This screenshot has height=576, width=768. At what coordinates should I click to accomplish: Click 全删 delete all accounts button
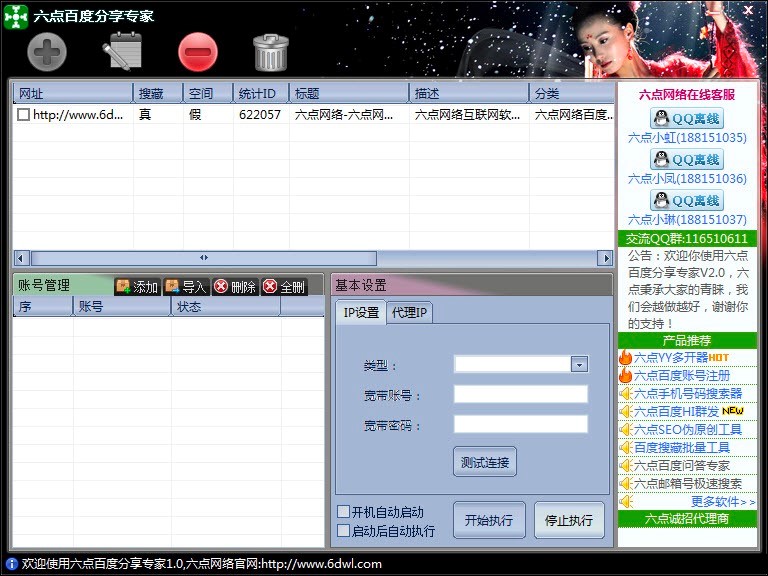(x=284, y=287)
